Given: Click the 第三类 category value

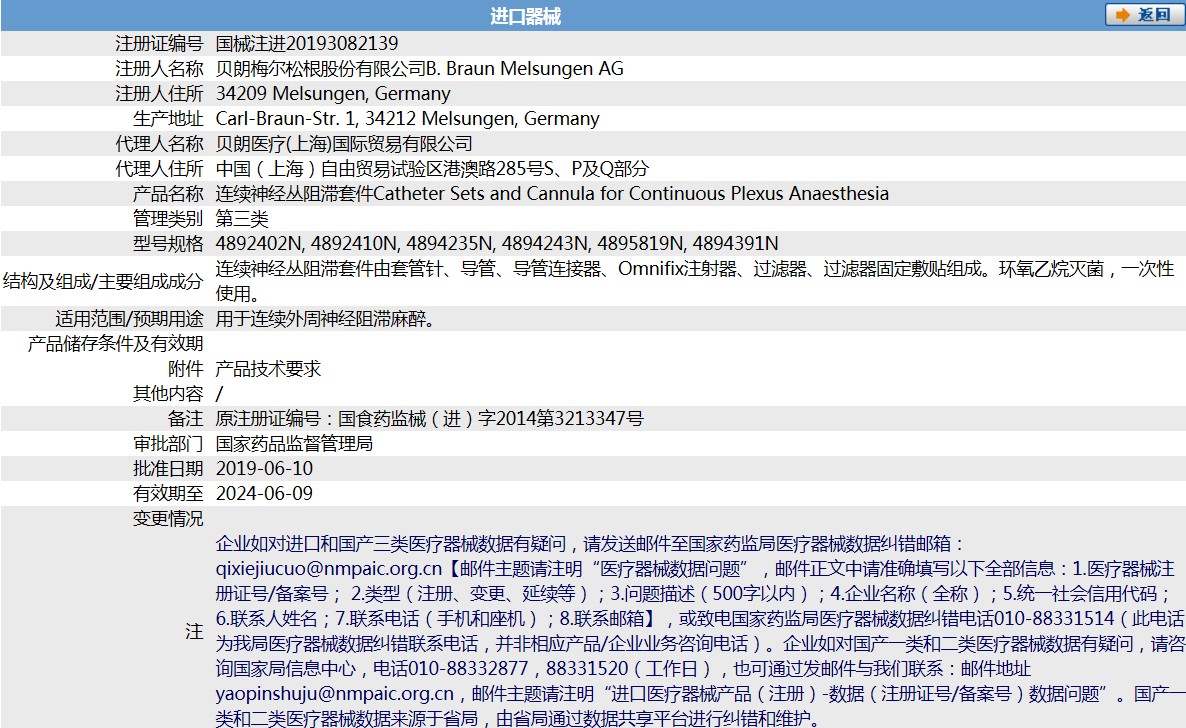Looking at the screenshot, I should pyautogui.click(x=242, y=218).
